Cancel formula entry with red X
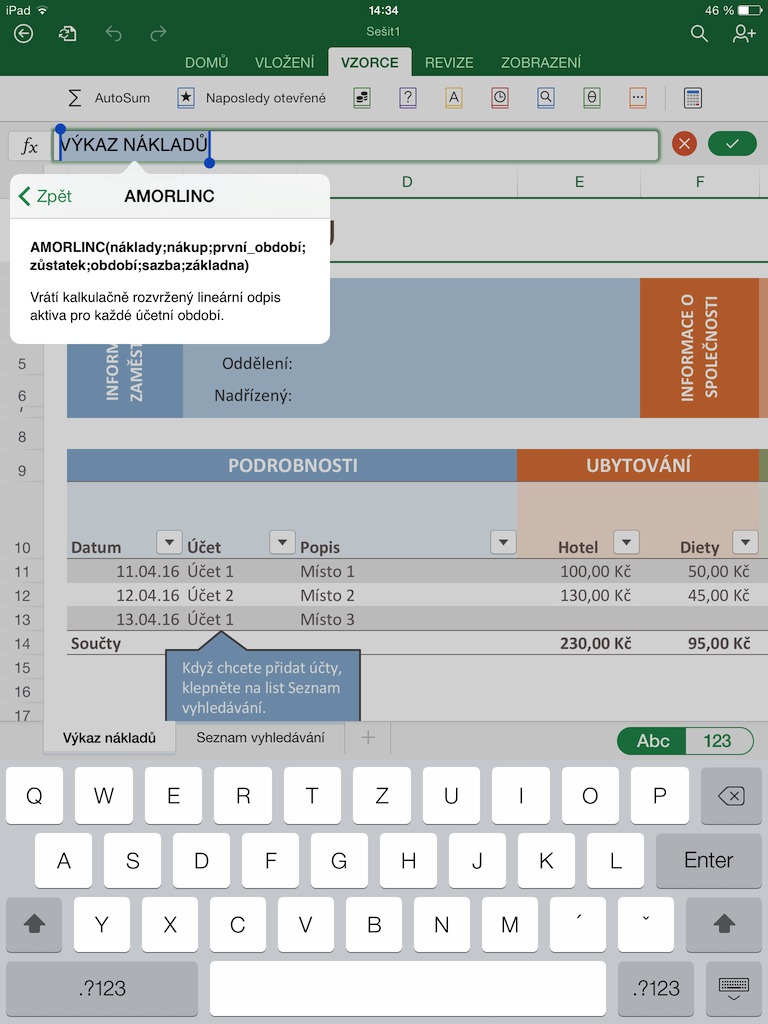 [684, 144]
